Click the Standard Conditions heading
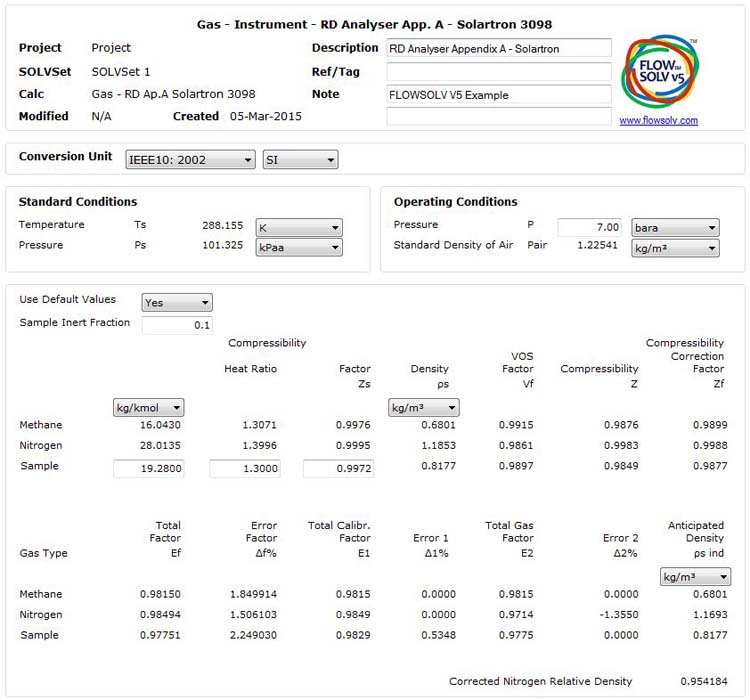This screenshot has height=700, width=750. pyautogui.click(x=78, y=202)
